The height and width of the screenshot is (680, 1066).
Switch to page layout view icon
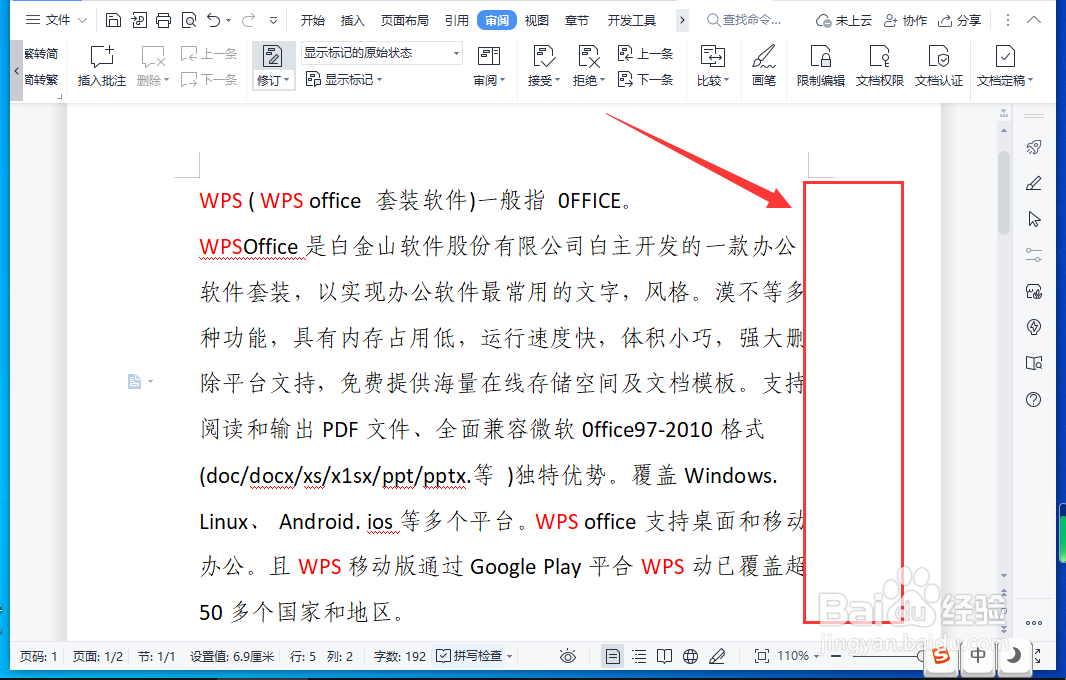(x=613, y=656)
